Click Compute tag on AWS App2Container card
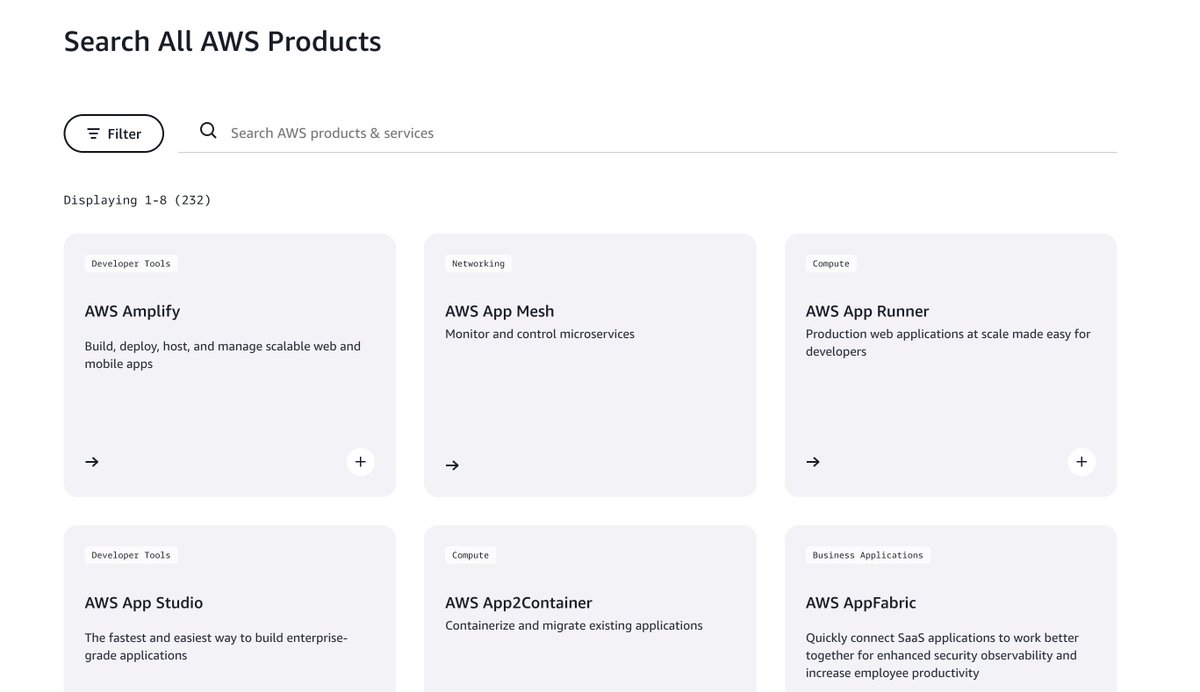 (470, 555)
